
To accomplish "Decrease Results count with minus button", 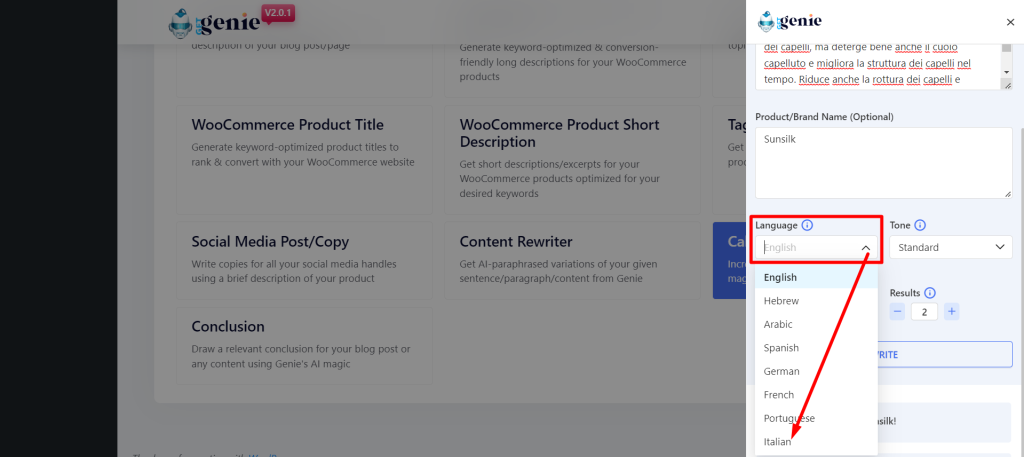I will (898, 311).
